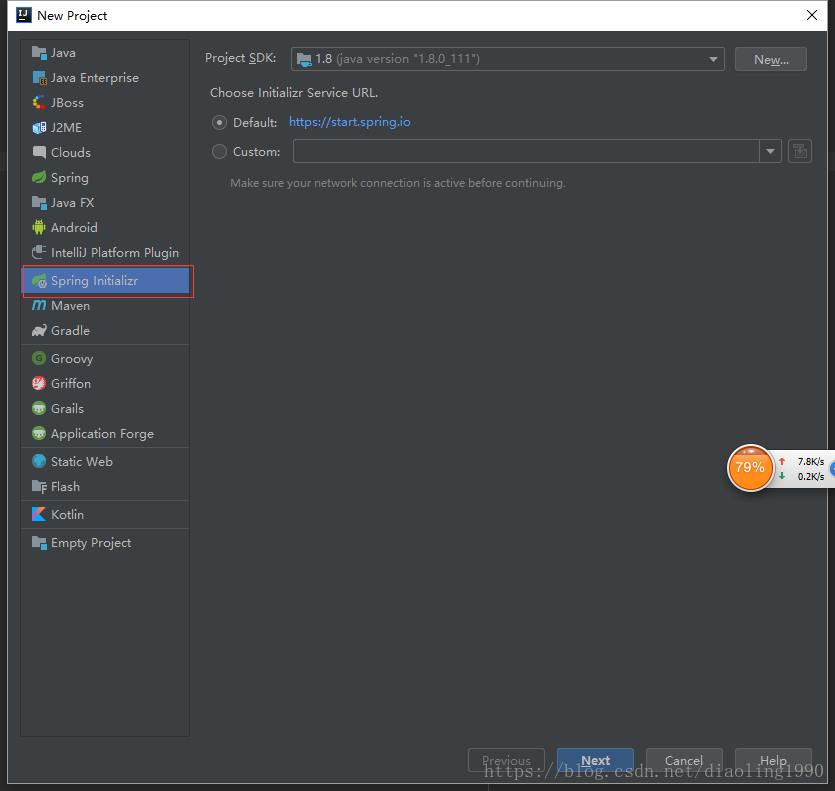The height and width of the screenshot is (791, 835).
Task: Click the Cancel button
Action: tap(684, 760)
